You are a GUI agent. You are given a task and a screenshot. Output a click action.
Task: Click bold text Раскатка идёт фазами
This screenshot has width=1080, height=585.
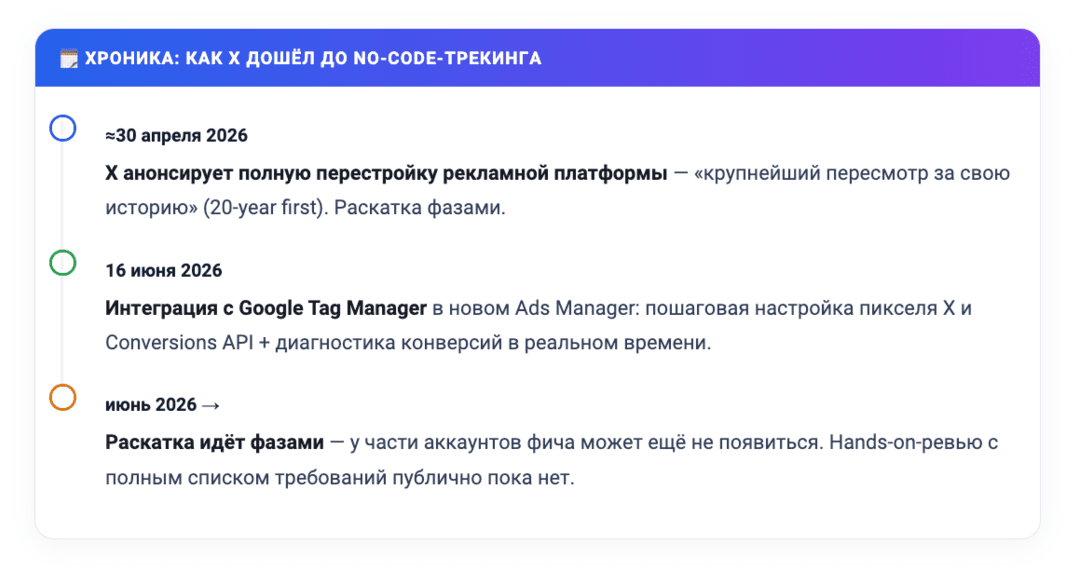(214, 442)
